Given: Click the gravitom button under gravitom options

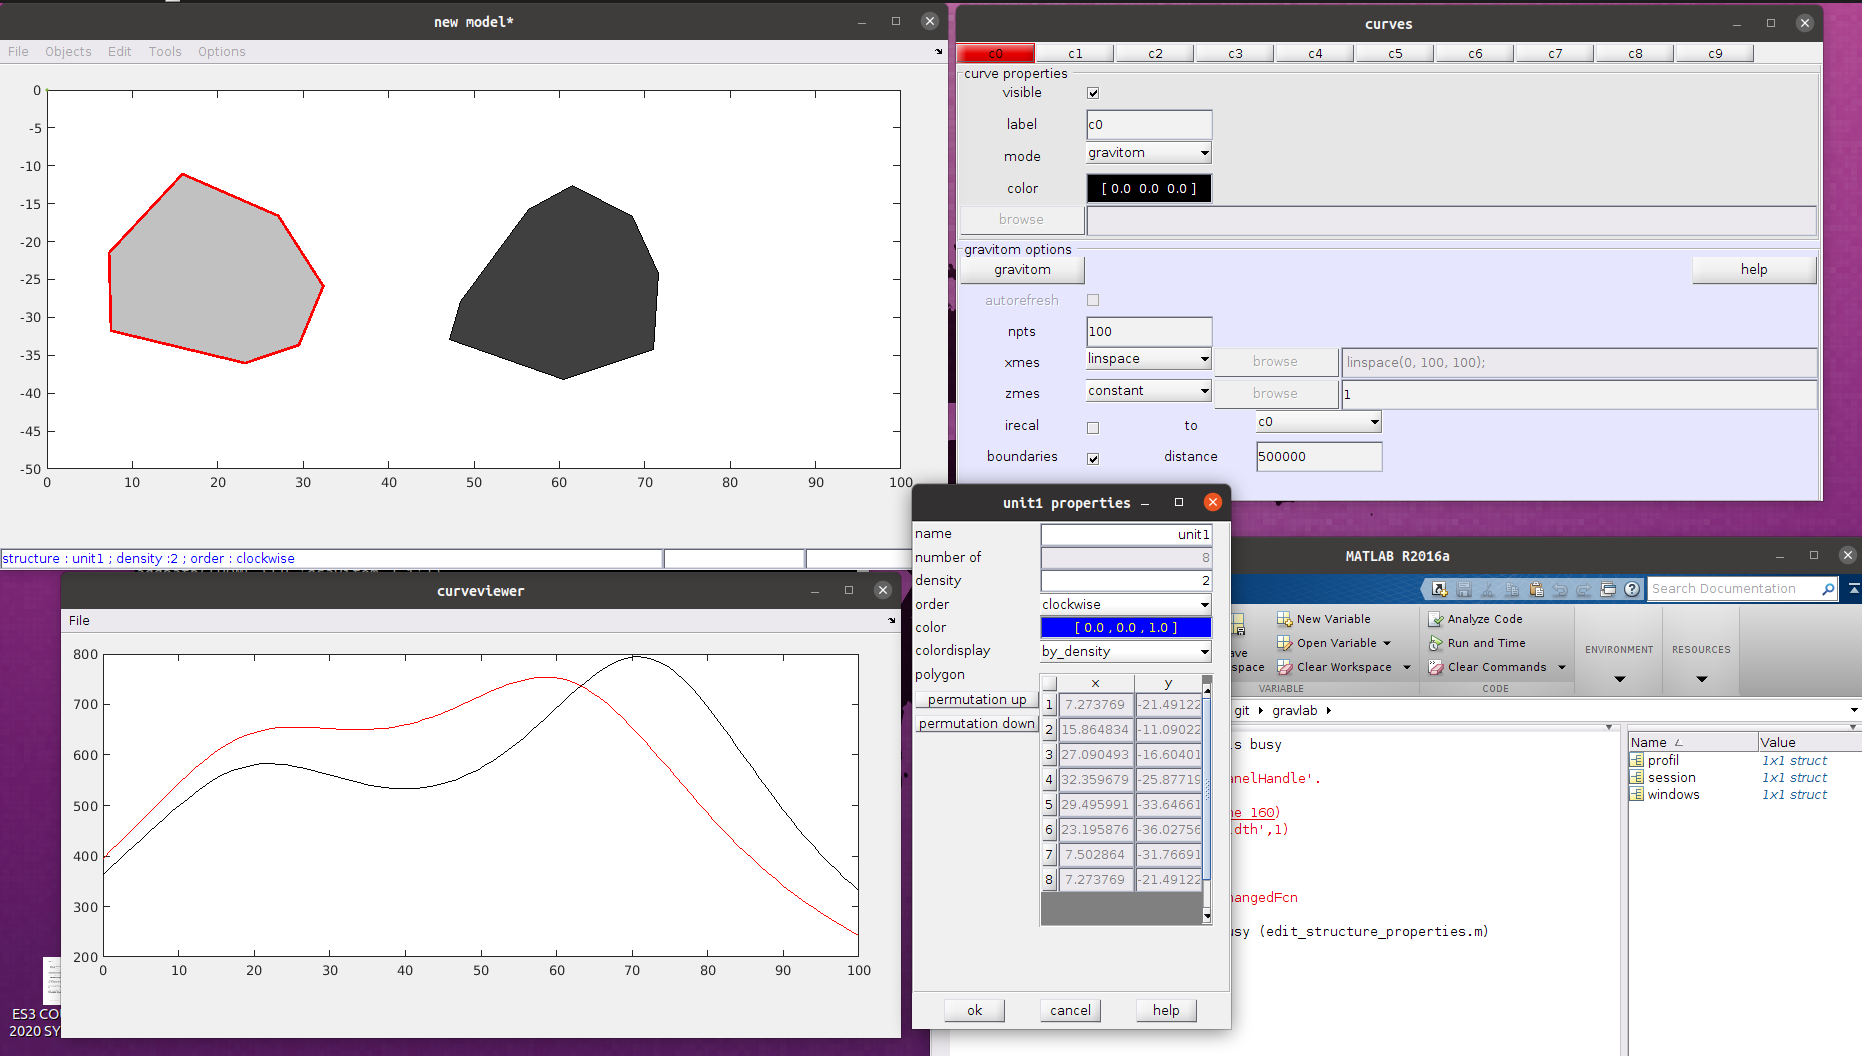Looking at the screenshot, I should point(1022,270).
